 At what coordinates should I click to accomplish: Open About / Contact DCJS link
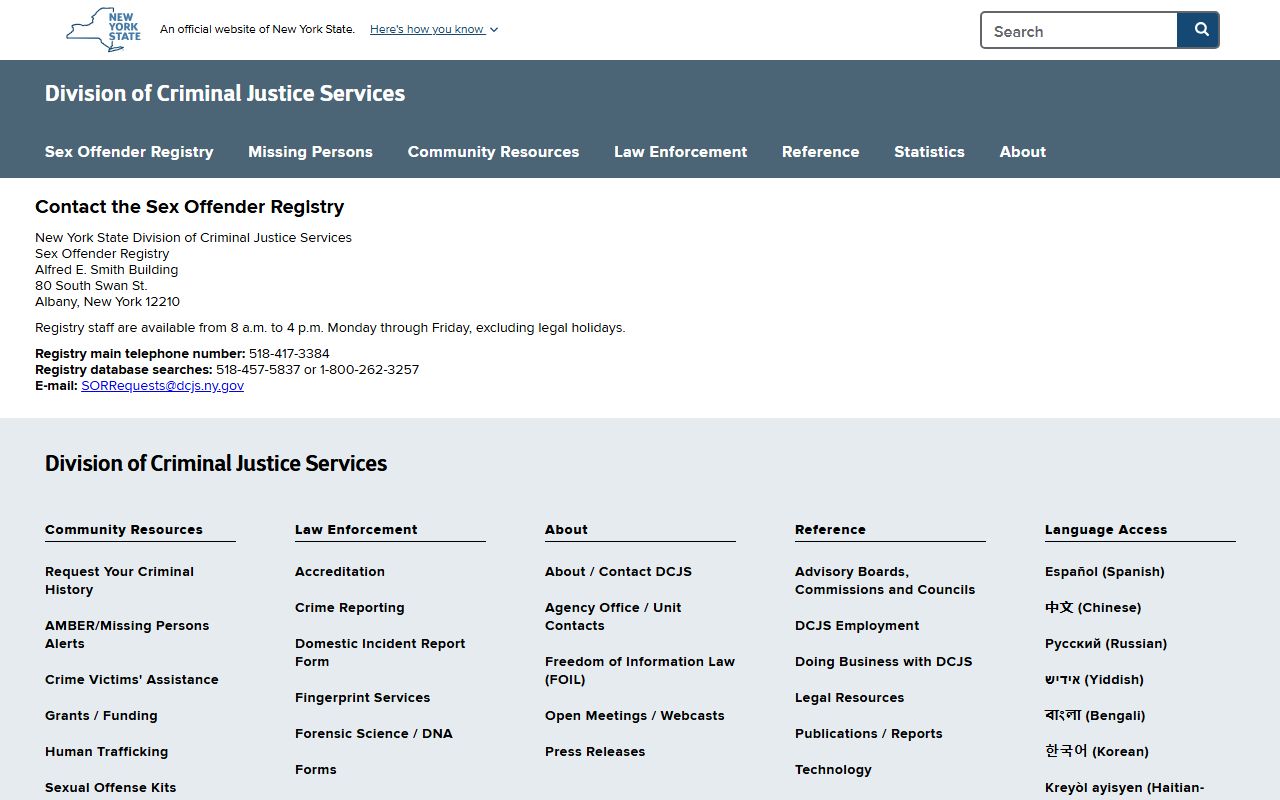coord(618,571)
